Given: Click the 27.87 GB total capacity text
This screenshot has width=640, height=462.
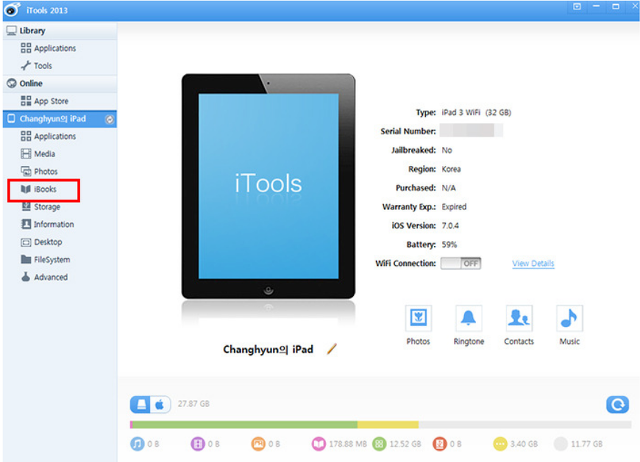Looking at the screenshot, I should click(x=193, y=404).
